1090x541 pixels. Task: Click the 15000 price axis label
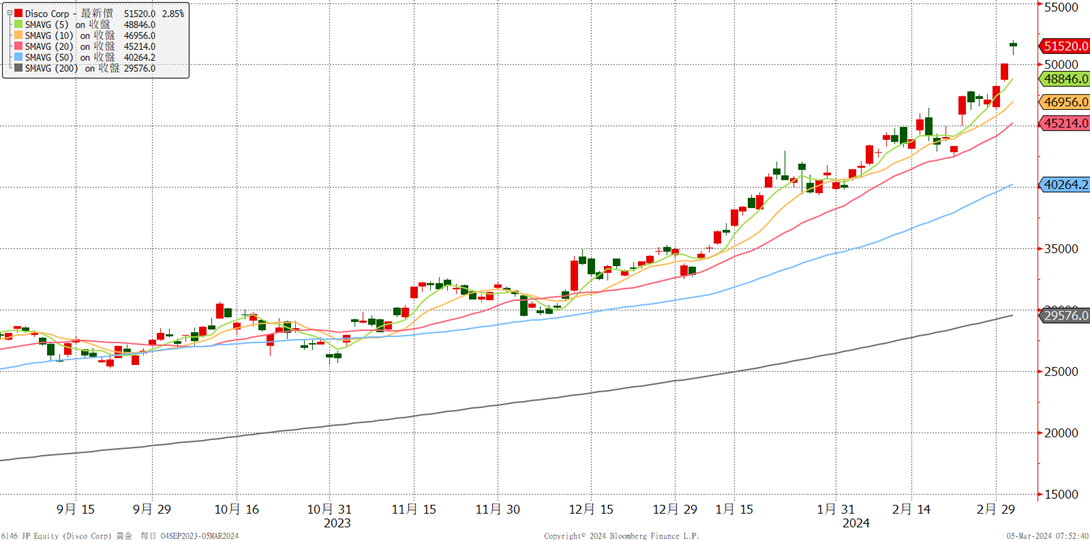[x=1060, y=494]
